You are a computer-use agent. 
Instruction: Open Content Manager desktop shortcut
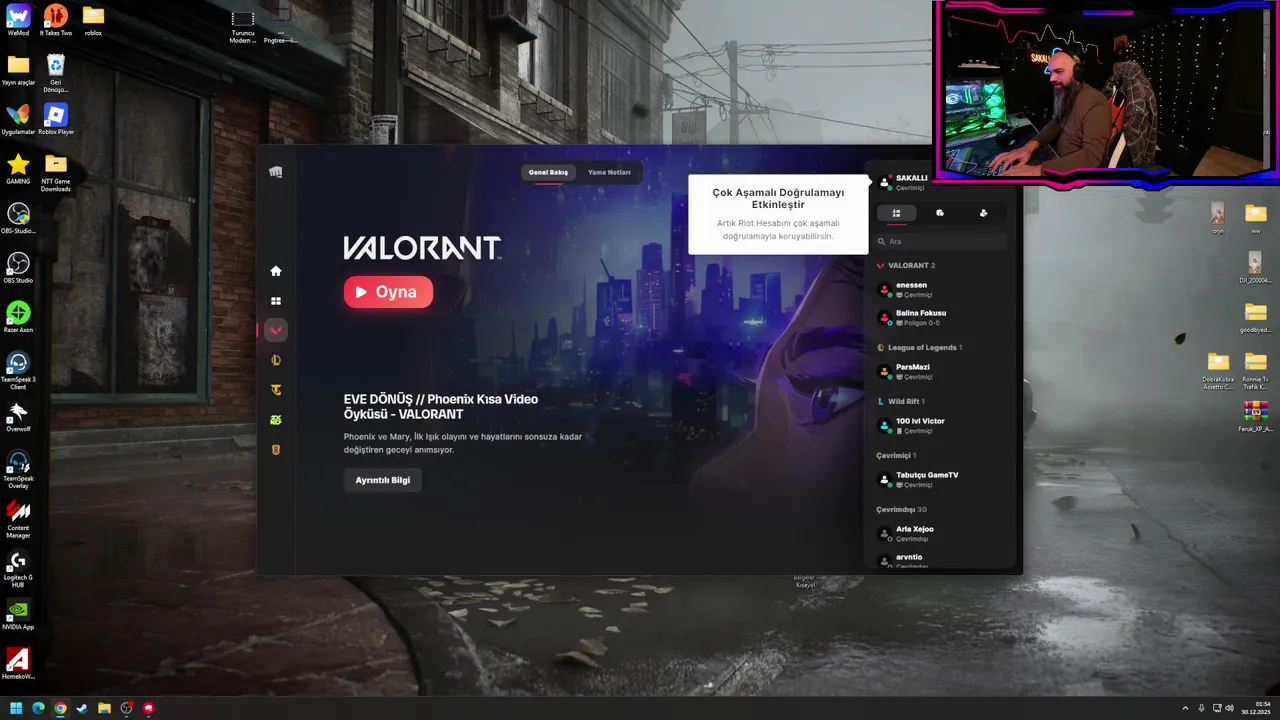[18, 520]
